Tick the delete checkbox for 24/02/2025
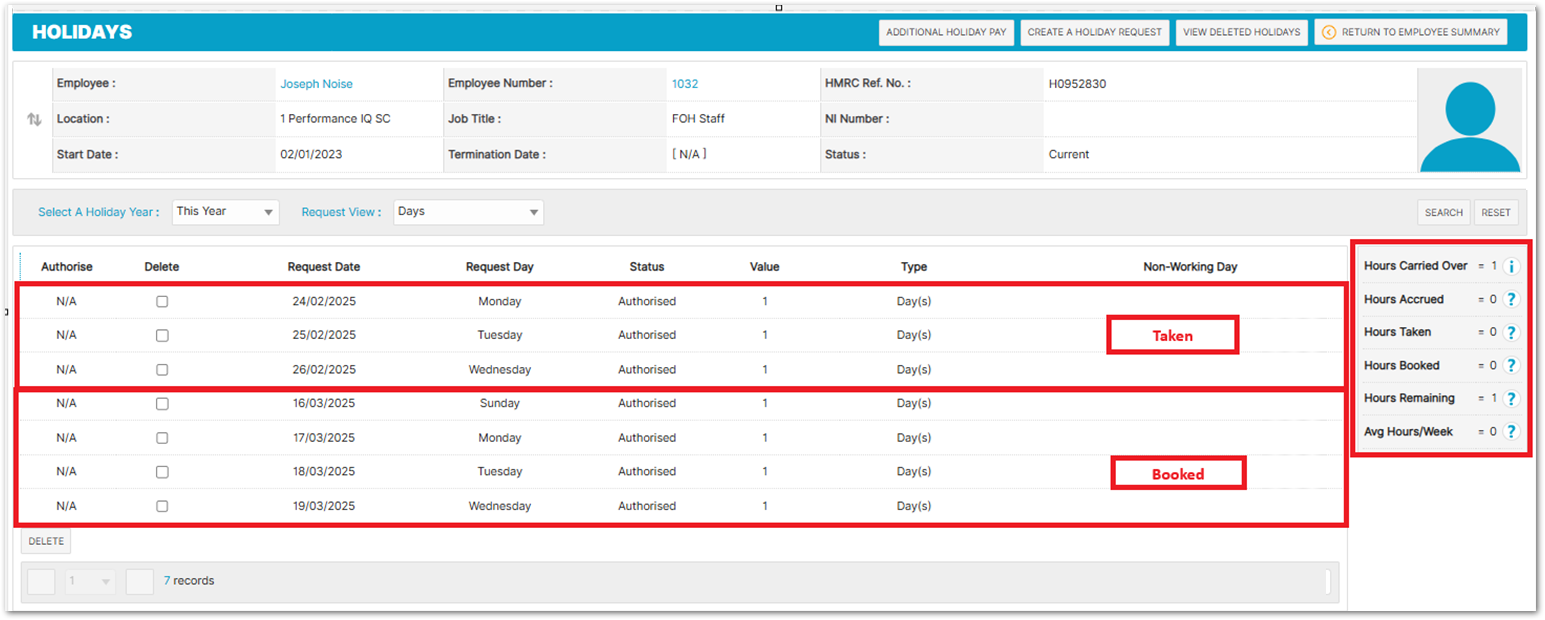The height and width of the screenshot is (620, 1545). (x=162, y=302)
